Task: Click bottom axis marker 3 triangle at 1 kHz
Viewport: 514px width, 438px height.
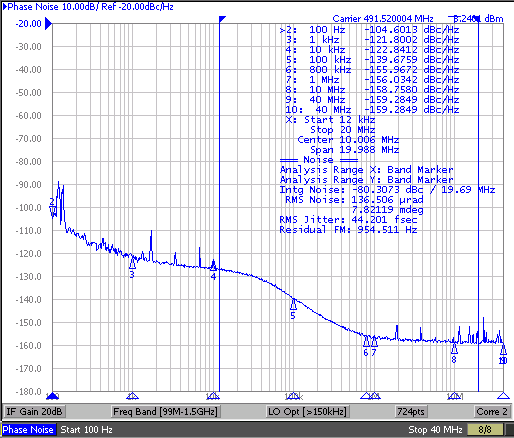Action: click(x=132, y=396)
